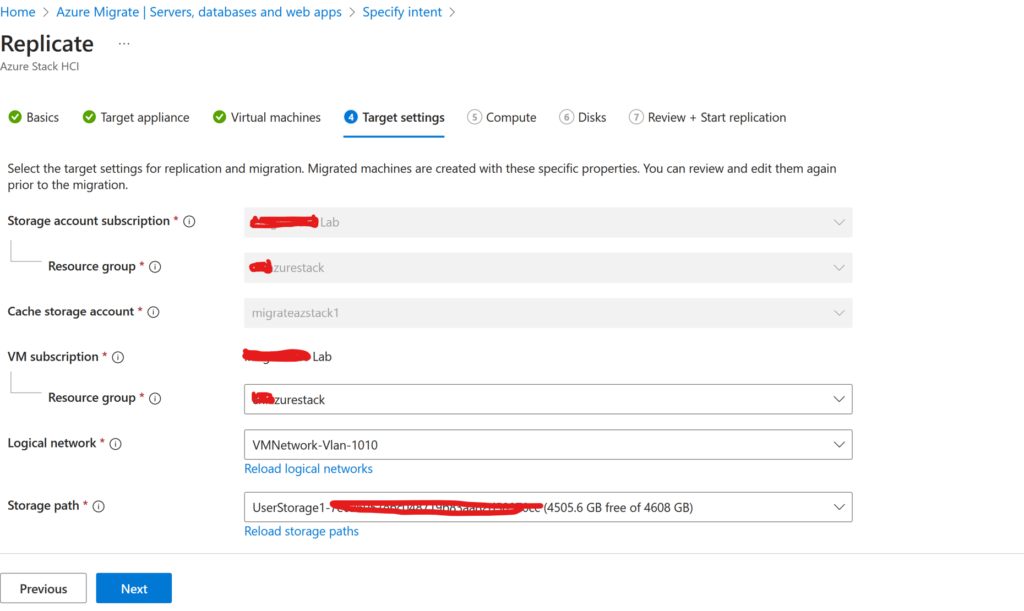1024x611 pixels.
Task: Click info icon next to VM Resource group
Action: click(155, 398)
